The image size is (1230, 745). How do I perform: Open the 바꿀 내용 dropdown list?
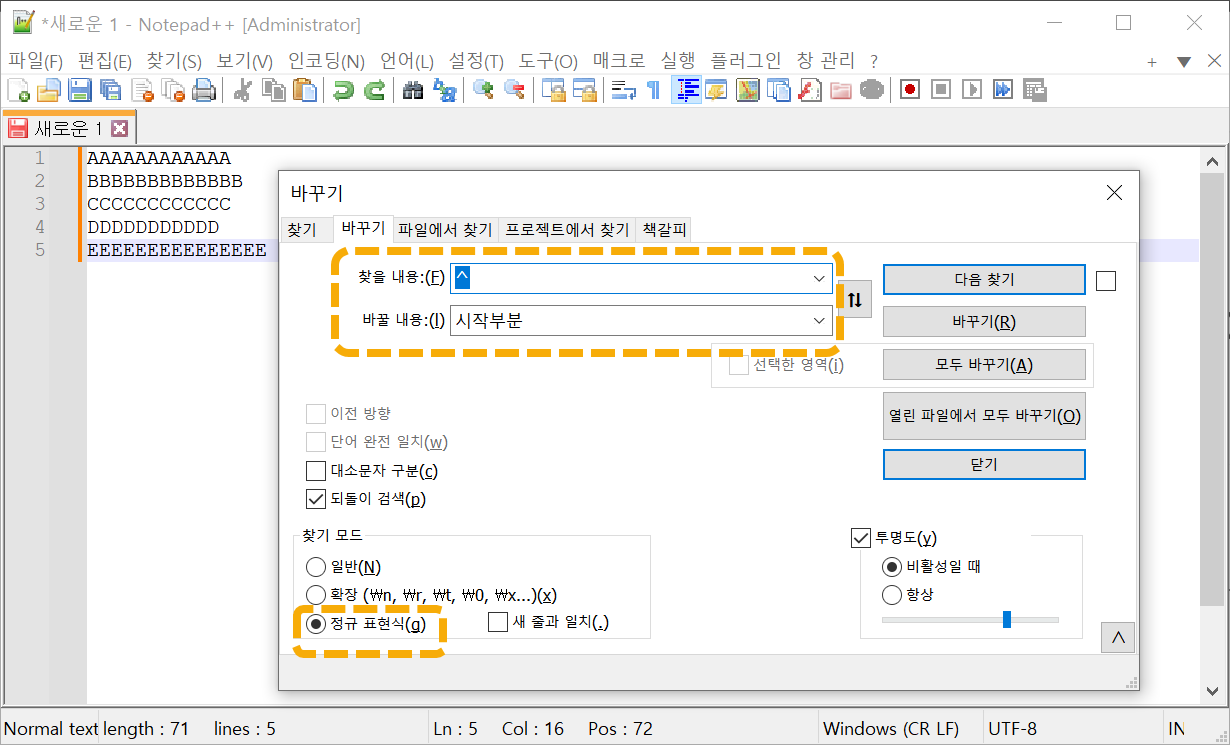coord(821,321)
